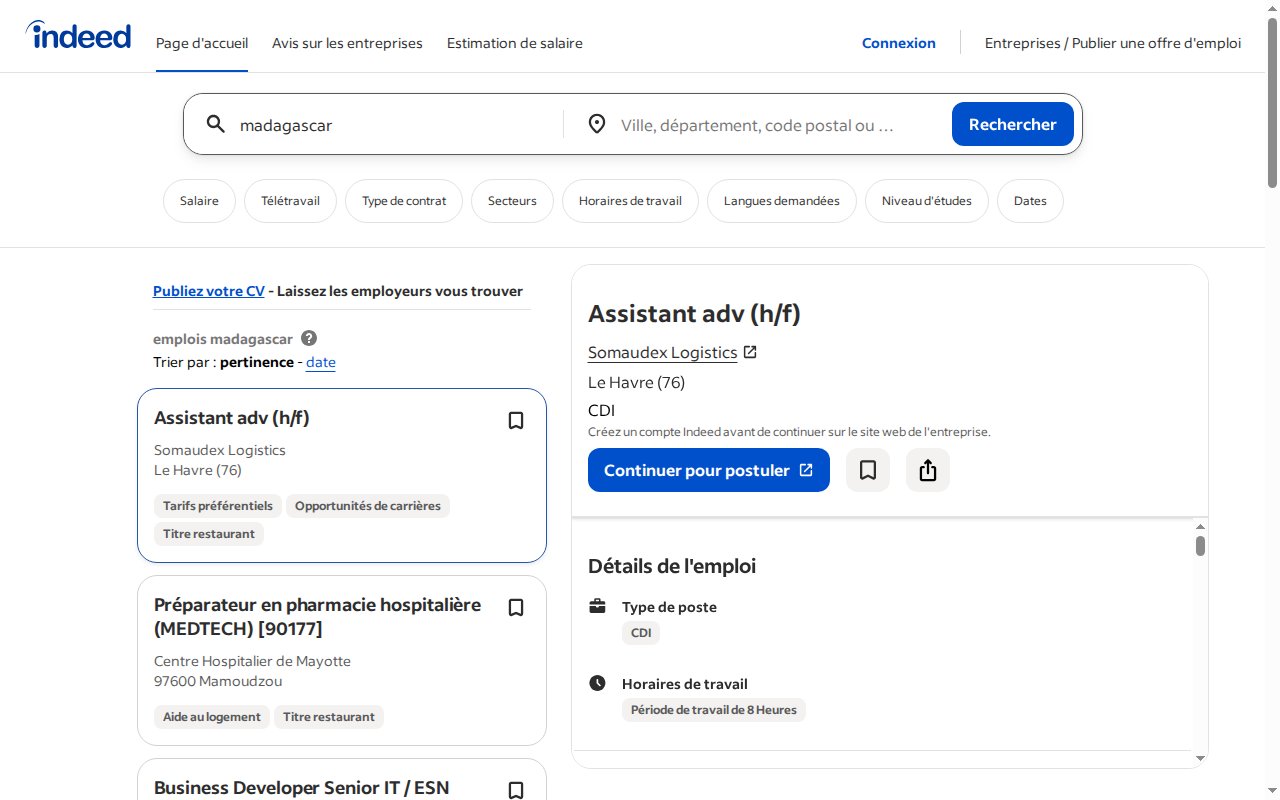Bookmark the Assistant adv job card

(516, 421)
